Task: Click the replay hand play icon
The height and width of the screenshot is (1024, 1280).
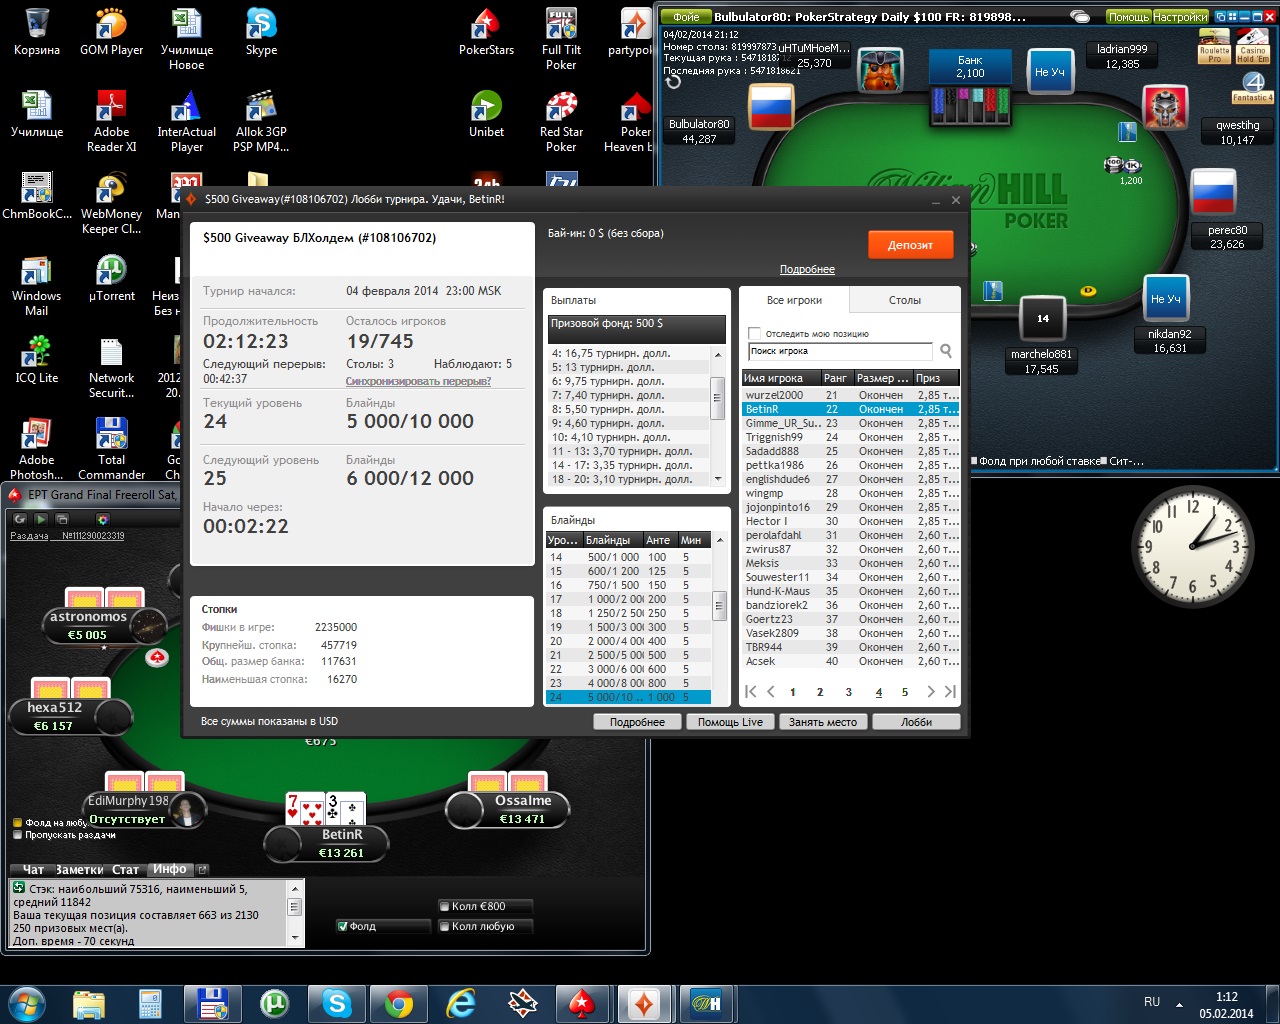Action: click(x=41, y=519)
